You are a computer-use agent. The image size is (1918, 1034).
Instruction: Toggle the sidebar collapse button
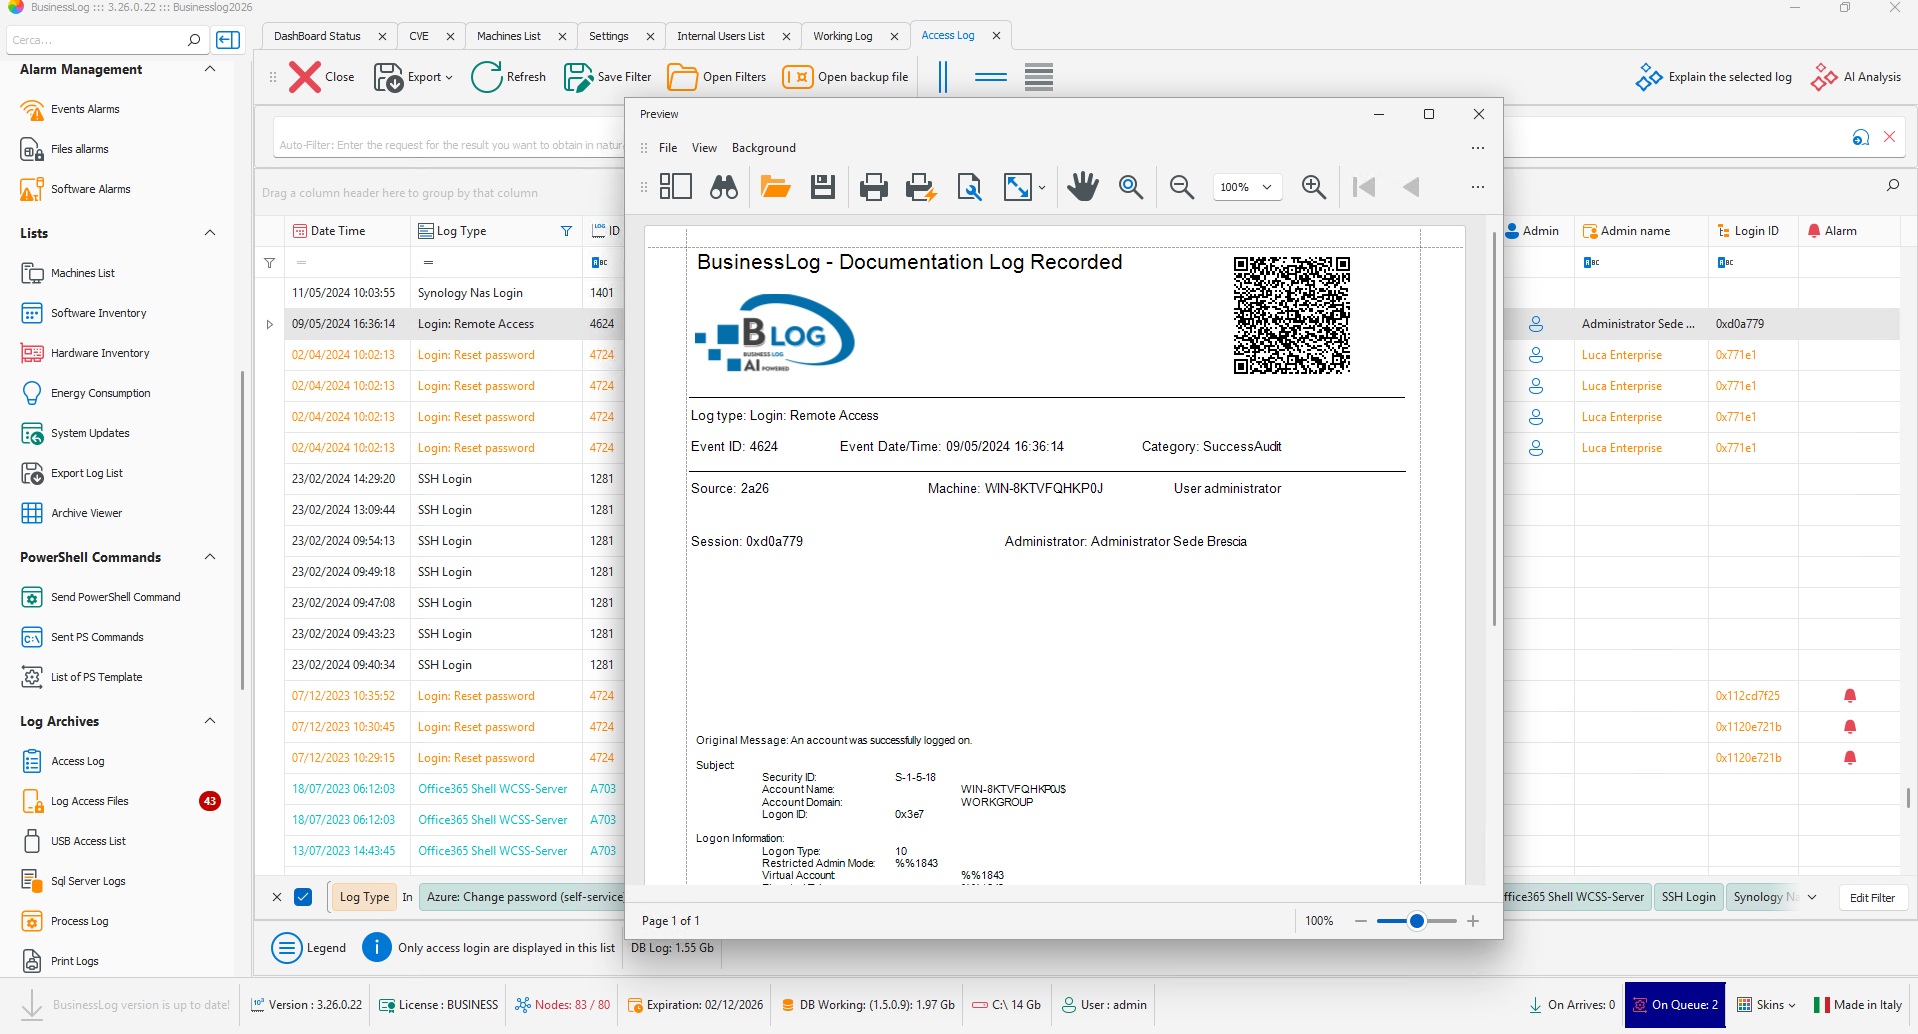228,40
